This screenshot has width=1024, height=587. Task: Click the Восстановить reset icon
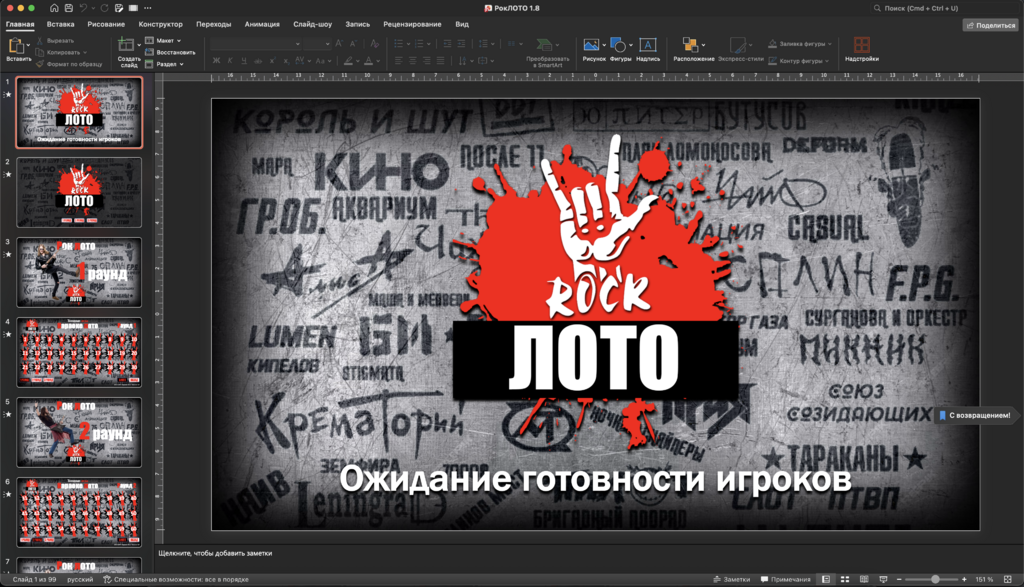tap(149, 52)
